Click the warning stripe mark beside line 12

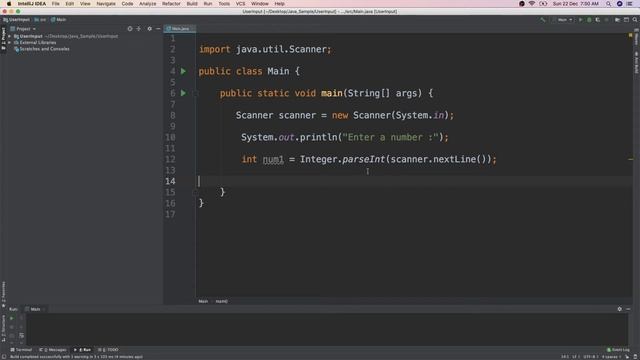pyautogui.click(x=631, y=159)
